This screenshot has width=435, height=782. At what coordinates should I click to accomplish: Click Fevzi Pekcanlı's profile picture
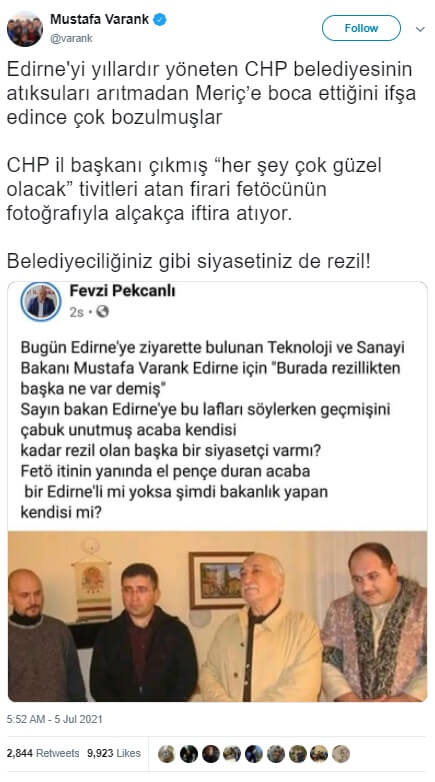(41, 302)
